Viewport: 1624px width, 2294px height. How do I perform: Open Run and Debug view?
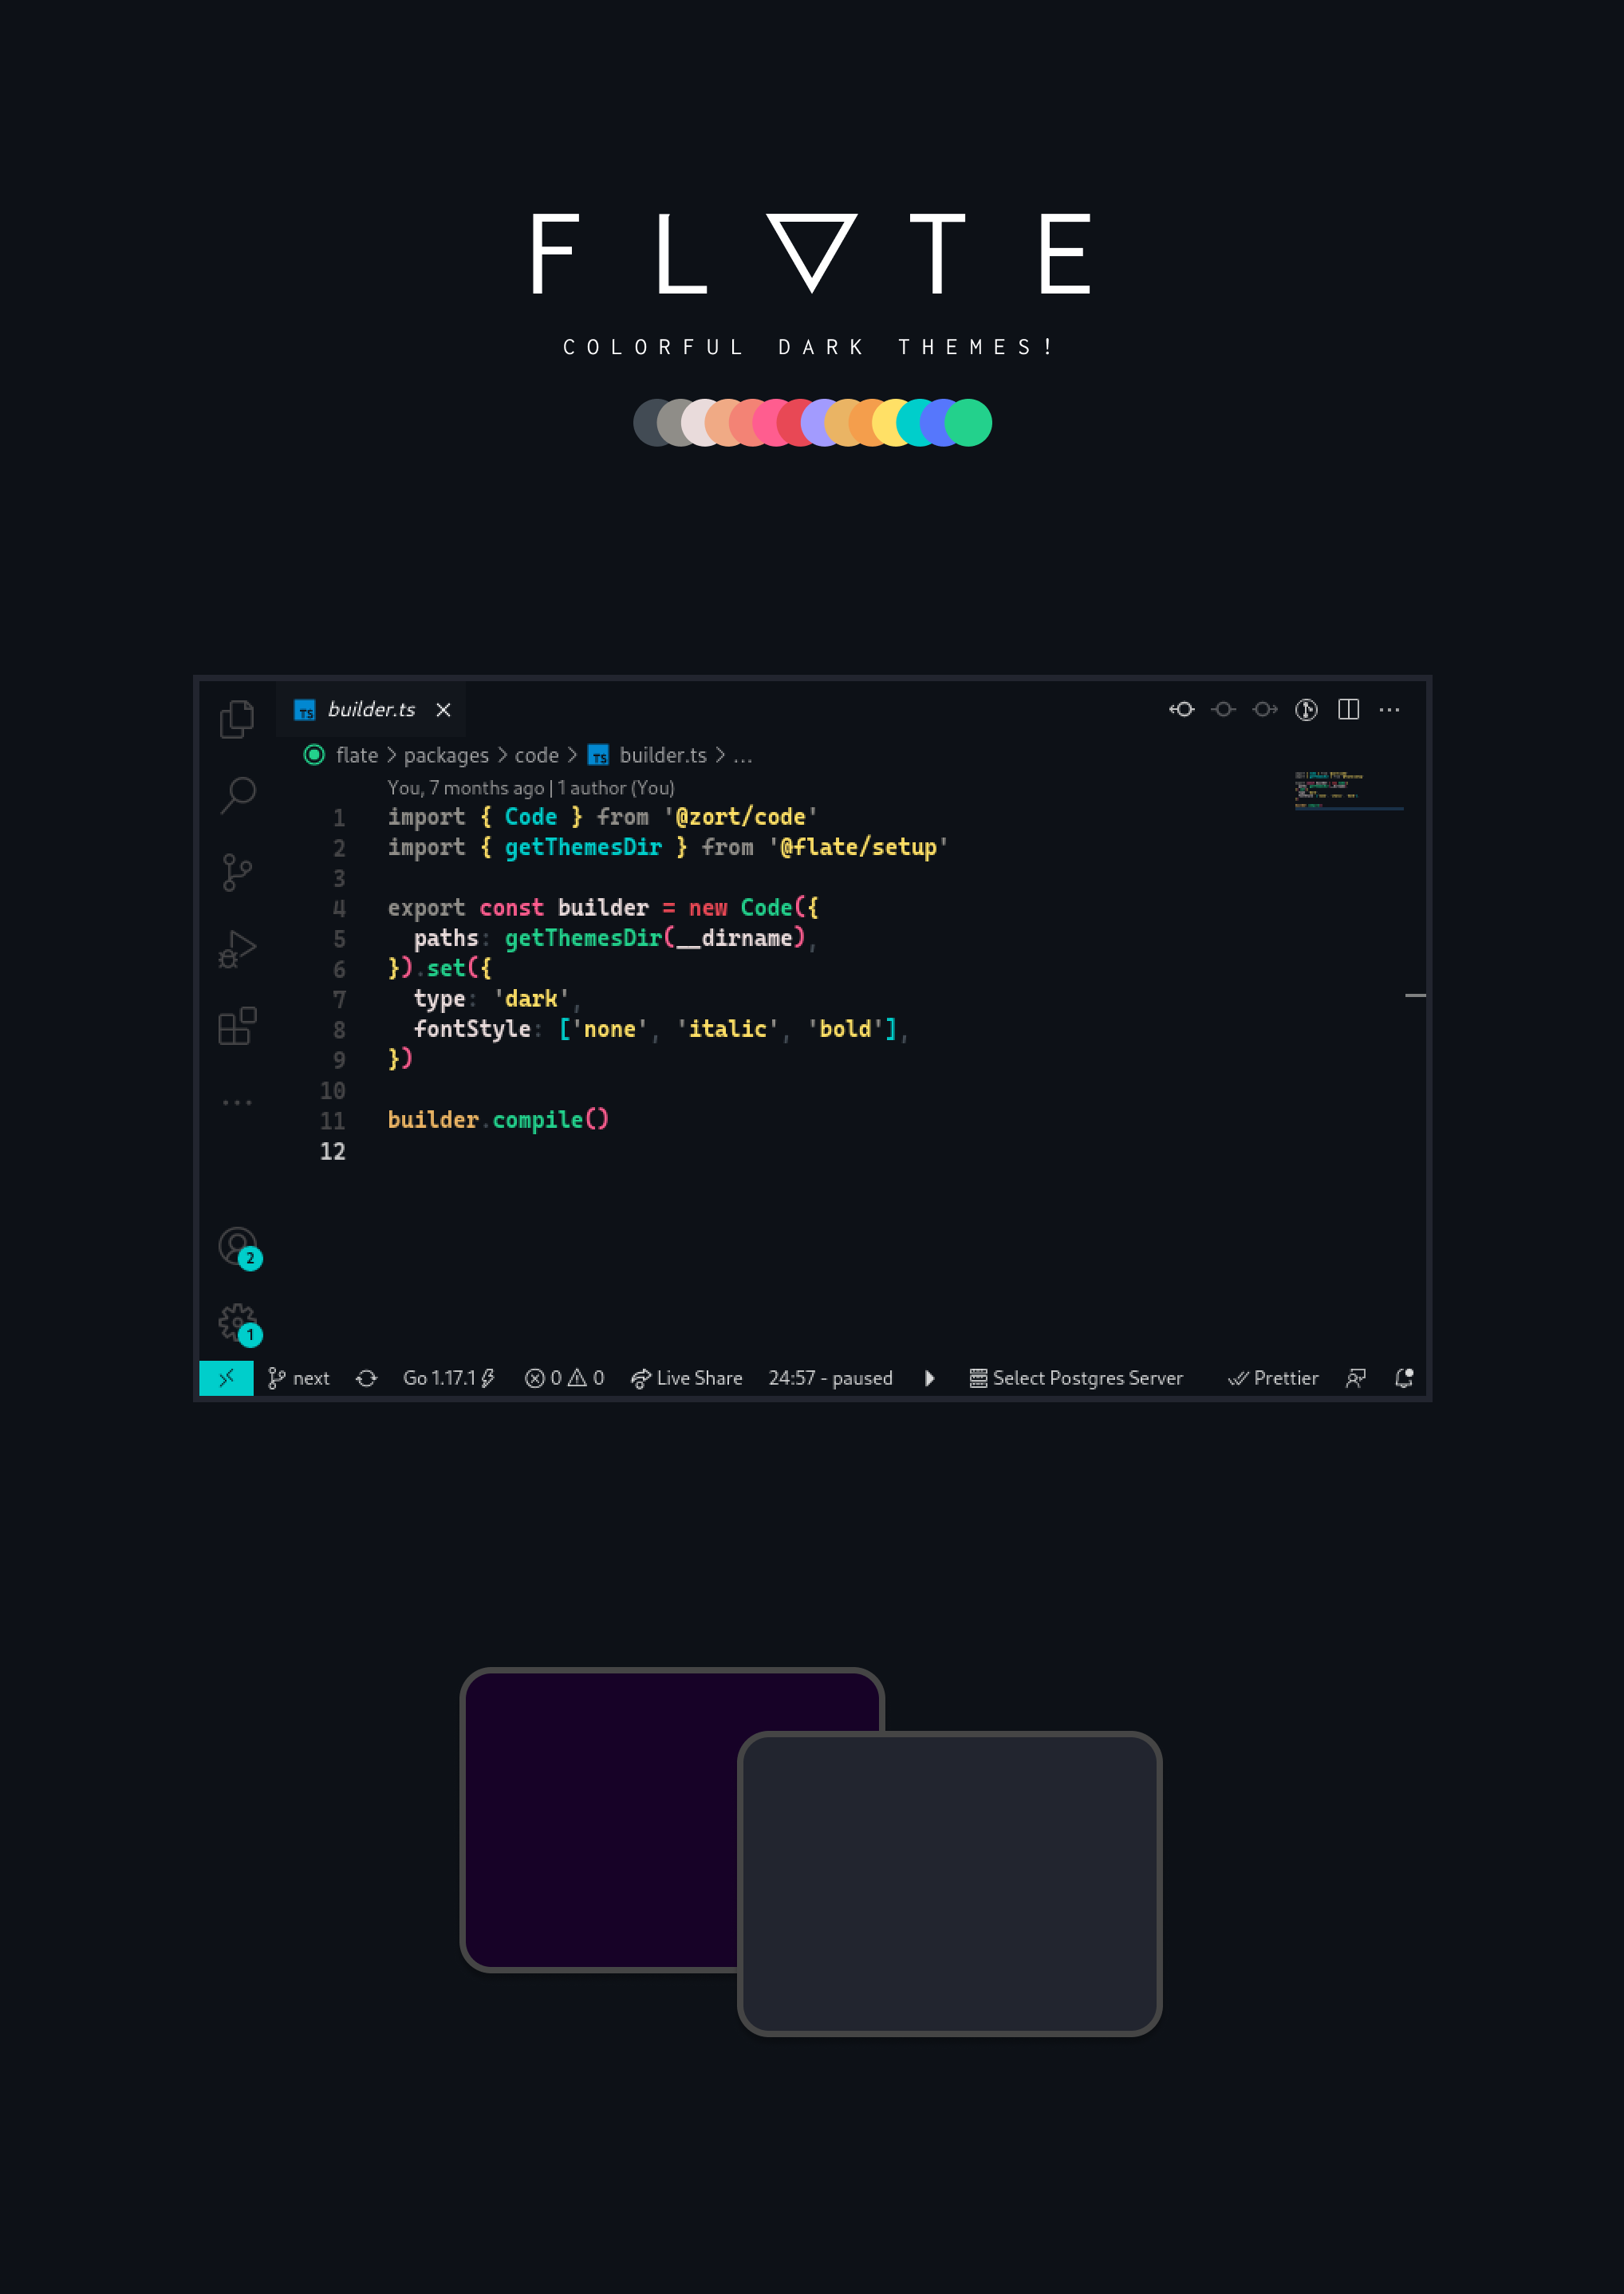pos(237,949)
